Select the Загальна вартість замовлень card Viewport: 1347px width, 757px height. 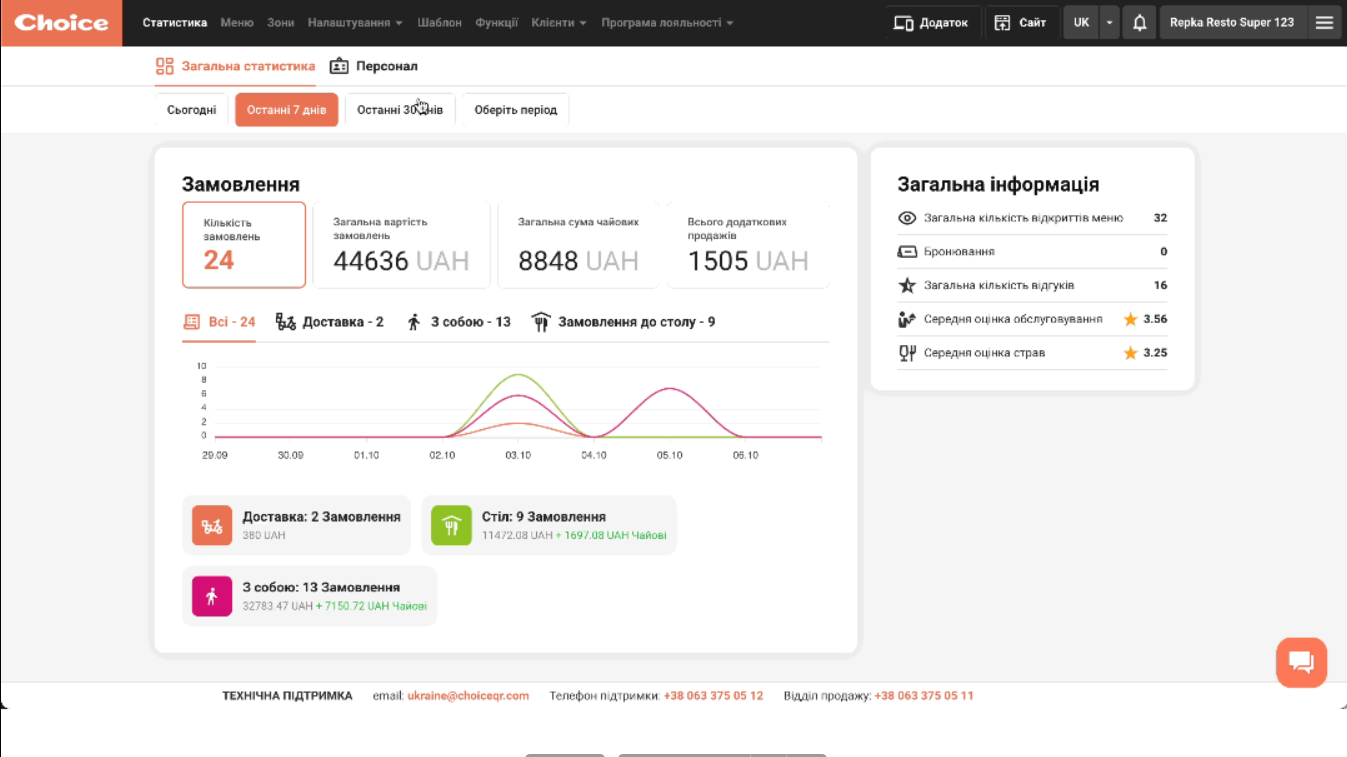click(401, 245)
